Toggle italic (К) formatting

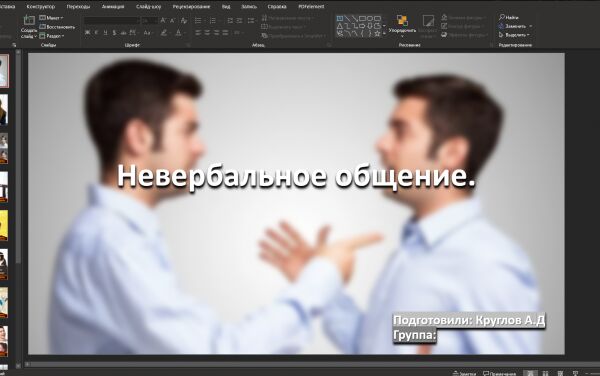click(97, 33)
